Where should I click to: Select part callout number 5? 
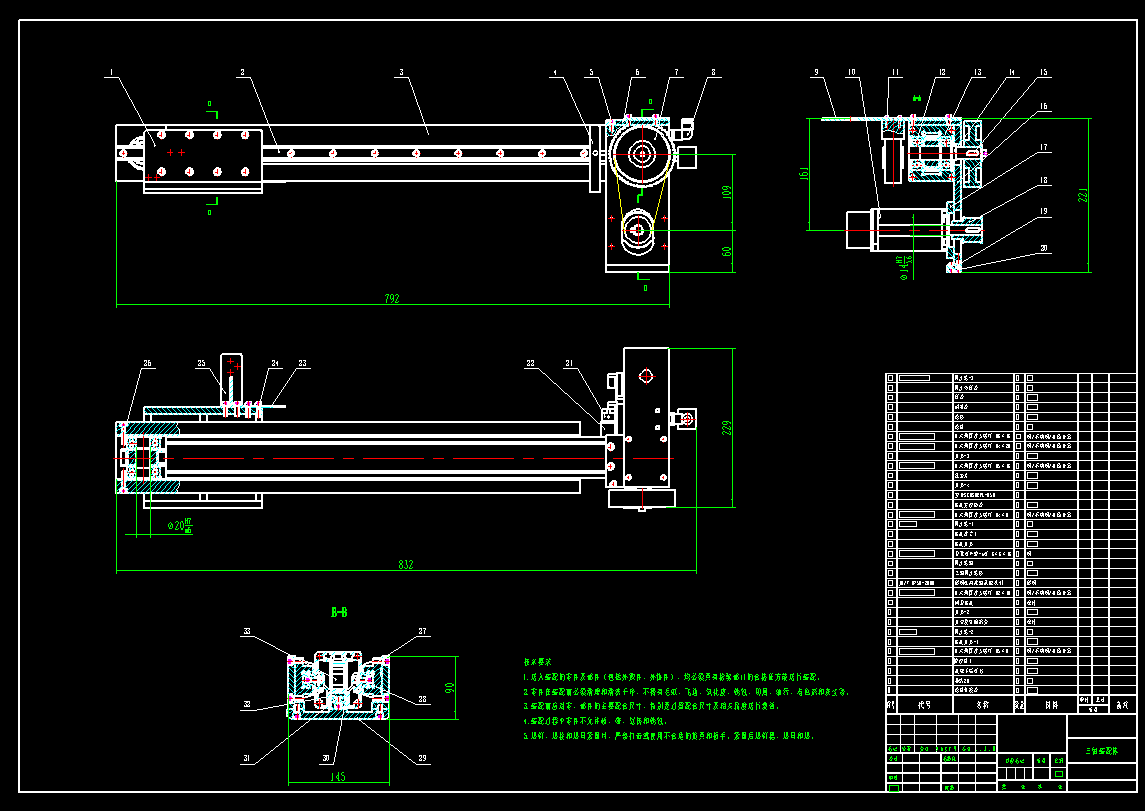tap(591, 72)
